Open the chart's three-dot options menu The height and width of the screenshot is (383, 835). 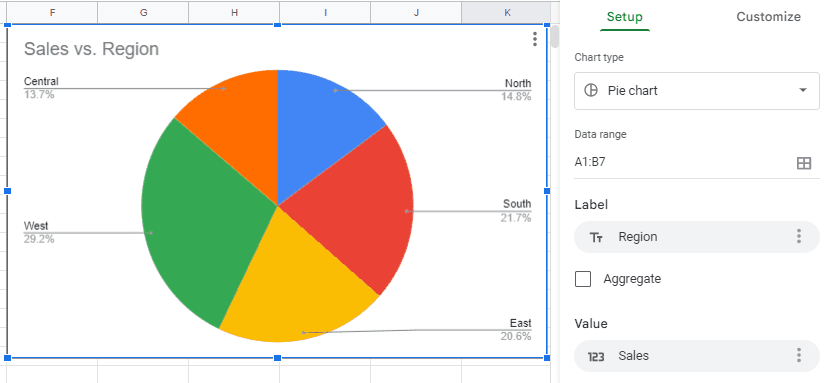535,39
